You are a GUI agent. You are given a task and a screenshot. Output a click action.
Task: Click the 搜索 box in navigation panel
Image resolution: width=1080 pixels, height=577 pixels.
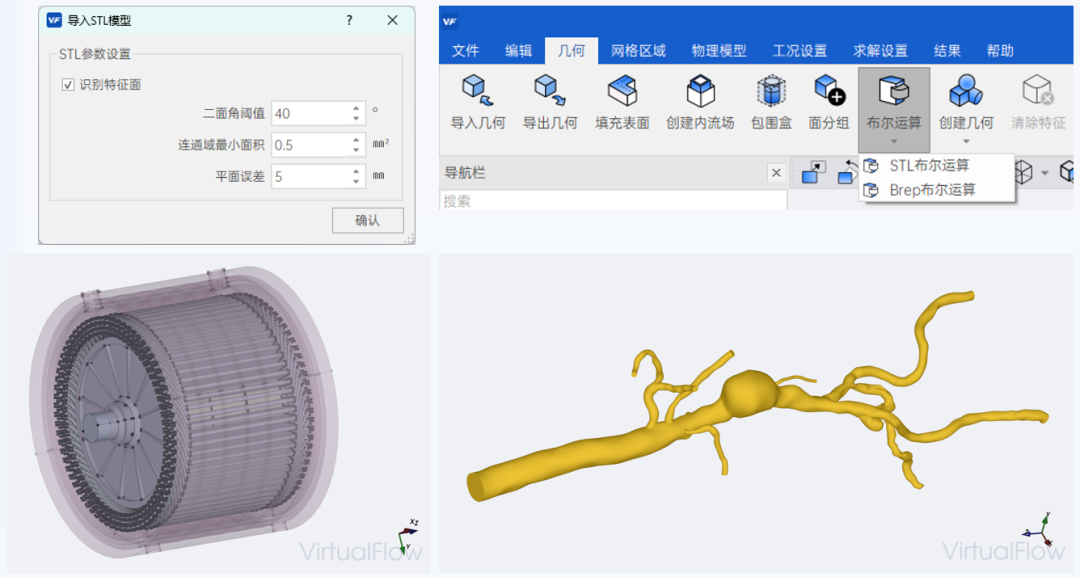tap(613, 201)
